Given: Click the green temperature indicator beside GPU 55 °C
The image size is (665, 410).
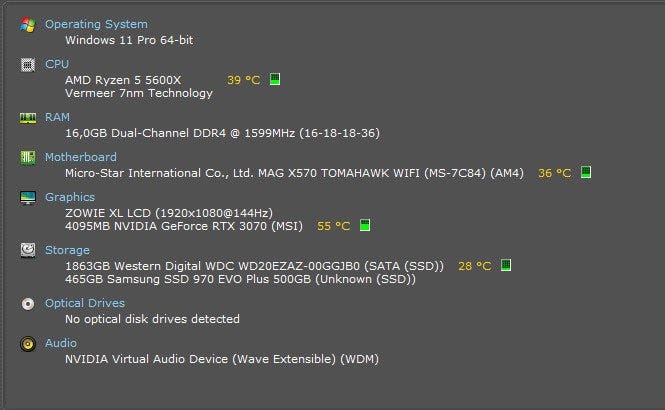Looking at the screenshot, I should point(365,225).
